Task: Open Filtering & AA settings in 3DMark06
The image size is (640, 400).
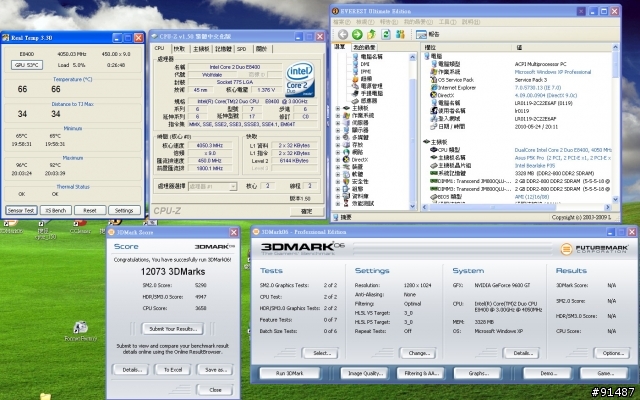Action: pos(421,373)
